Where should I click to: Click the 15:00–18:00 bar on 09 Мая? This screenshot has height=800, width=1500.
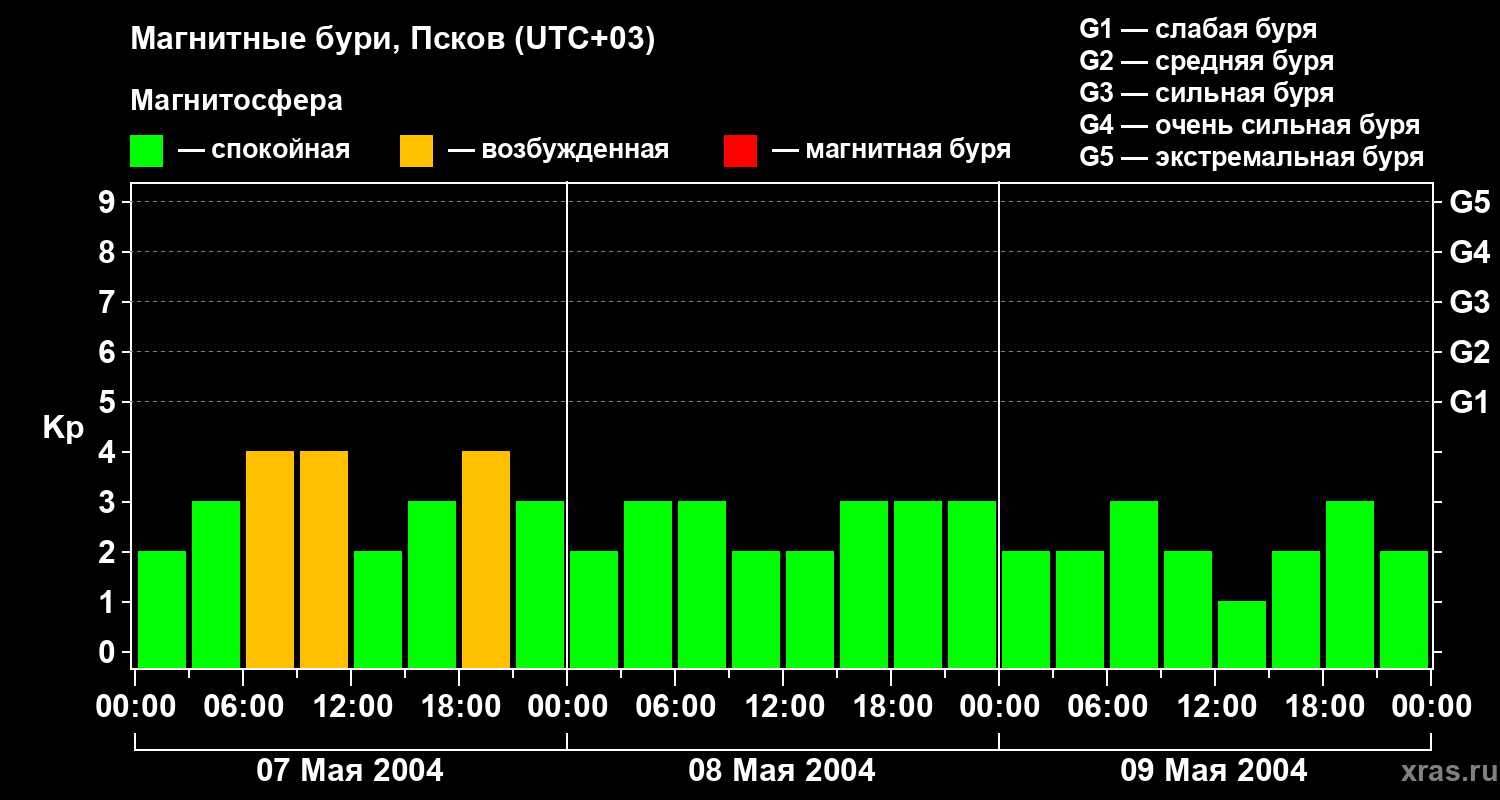1296,609
